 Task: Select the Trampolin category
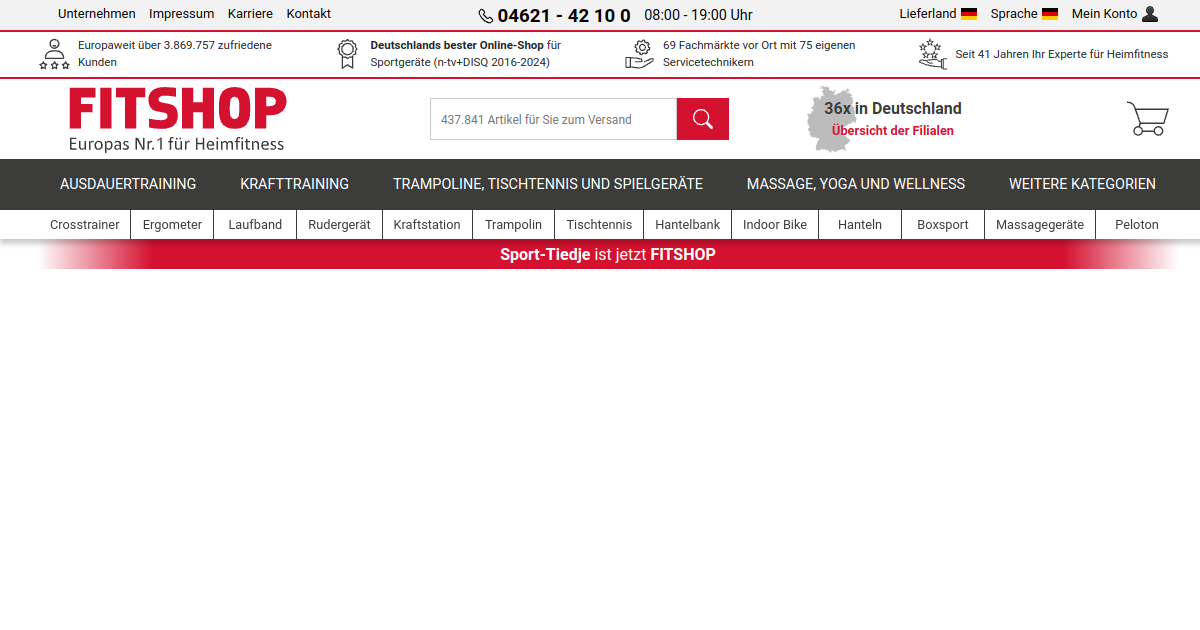[514, 225]
